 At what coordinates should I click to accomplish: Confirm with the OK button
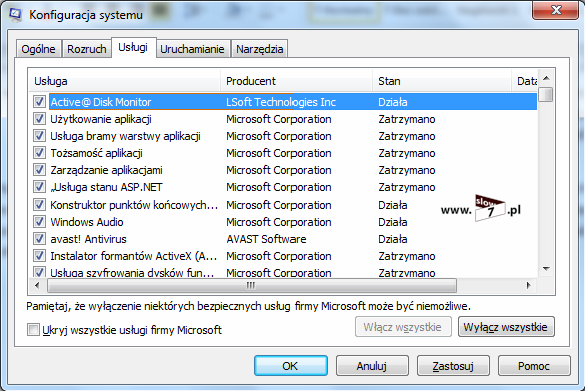291,366
